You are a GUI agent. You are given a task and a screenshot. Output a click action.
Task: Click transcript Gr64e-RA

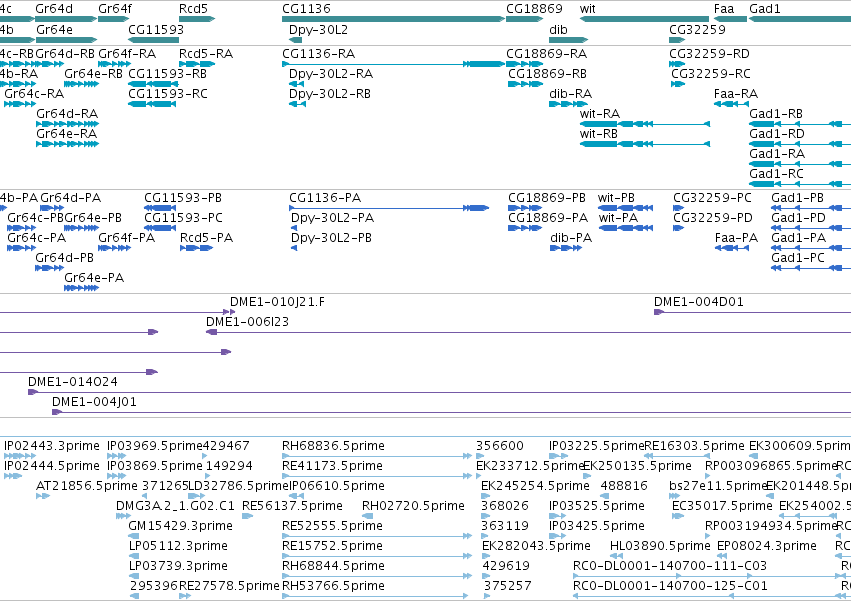(x=67, y=144)
